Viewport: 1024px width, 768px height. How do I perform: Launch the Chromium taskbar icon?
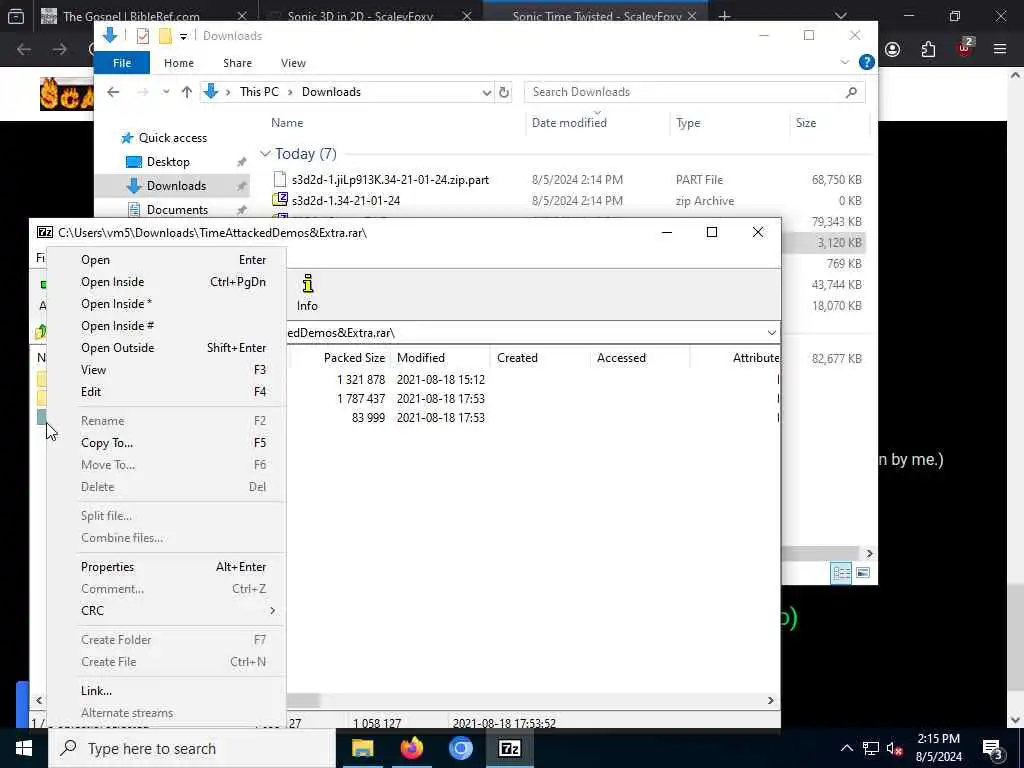pos(460,748)
